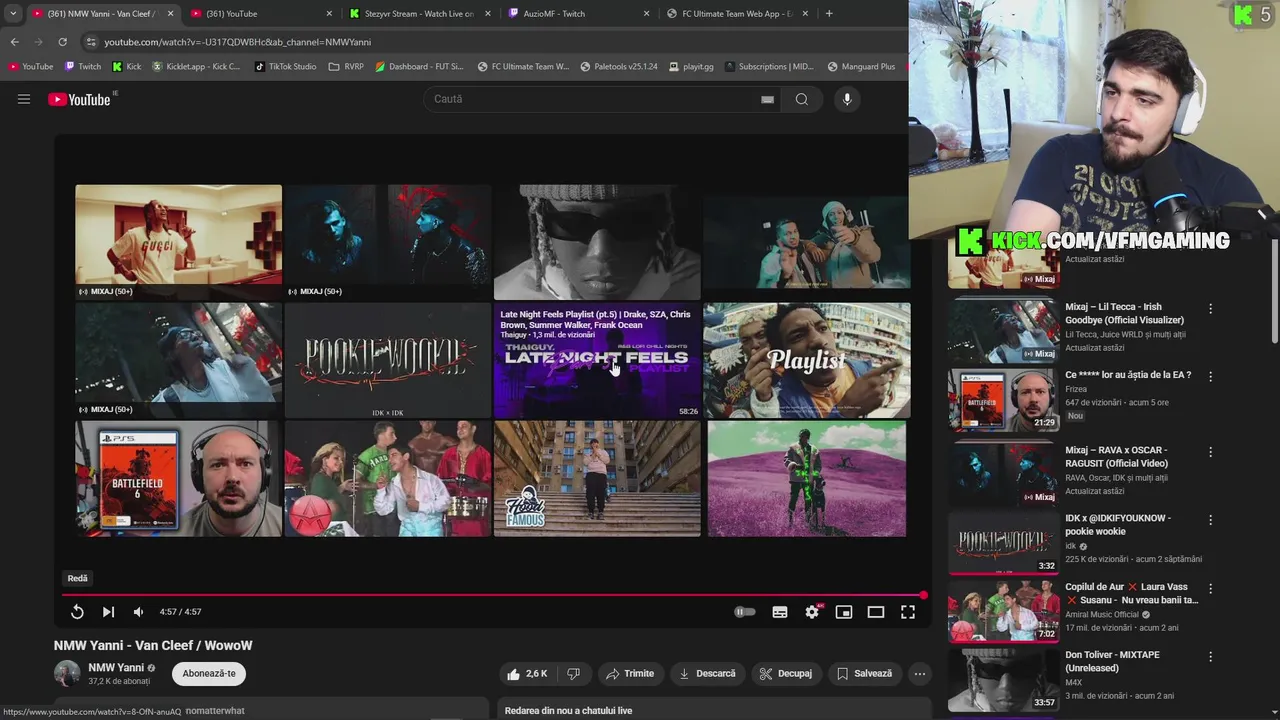Go back in browser history

[14, 42]
